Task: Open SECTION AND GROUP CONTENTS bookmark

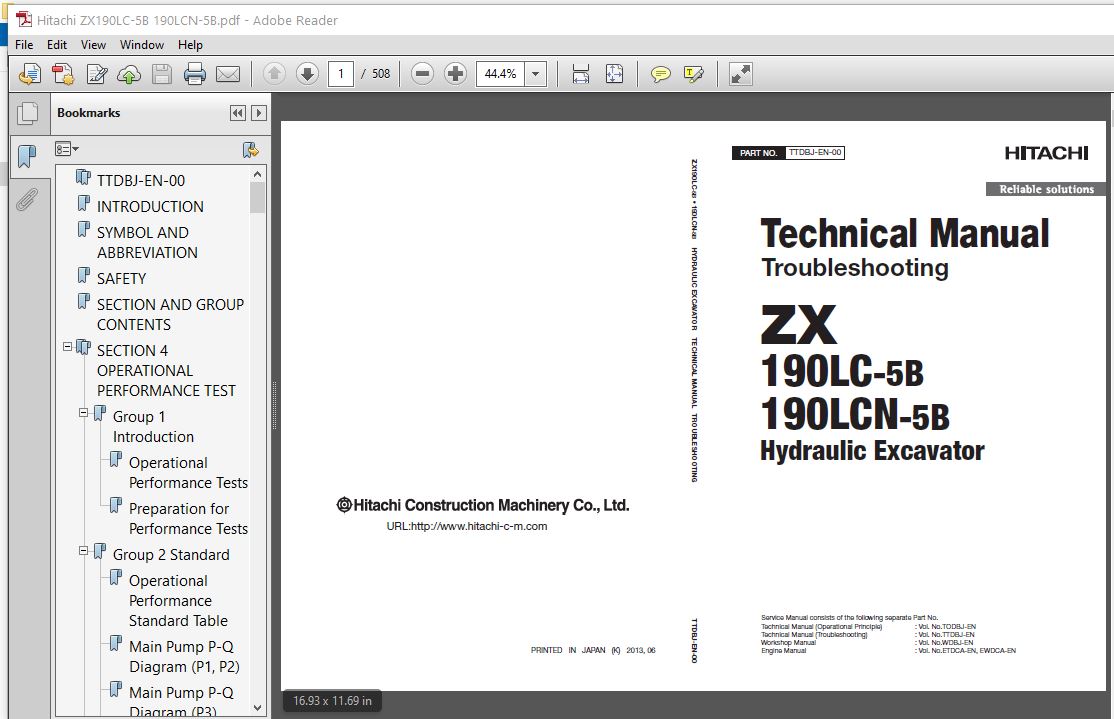Action: (171, 314)
